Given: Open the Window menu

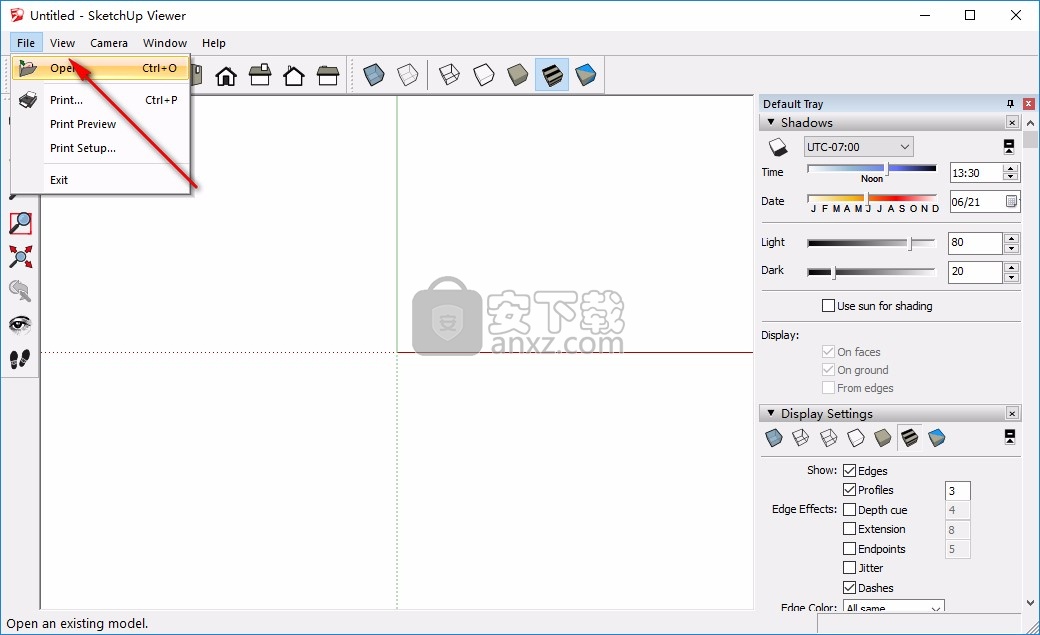Looking at the screenshot, I should [x=164, y=43].
